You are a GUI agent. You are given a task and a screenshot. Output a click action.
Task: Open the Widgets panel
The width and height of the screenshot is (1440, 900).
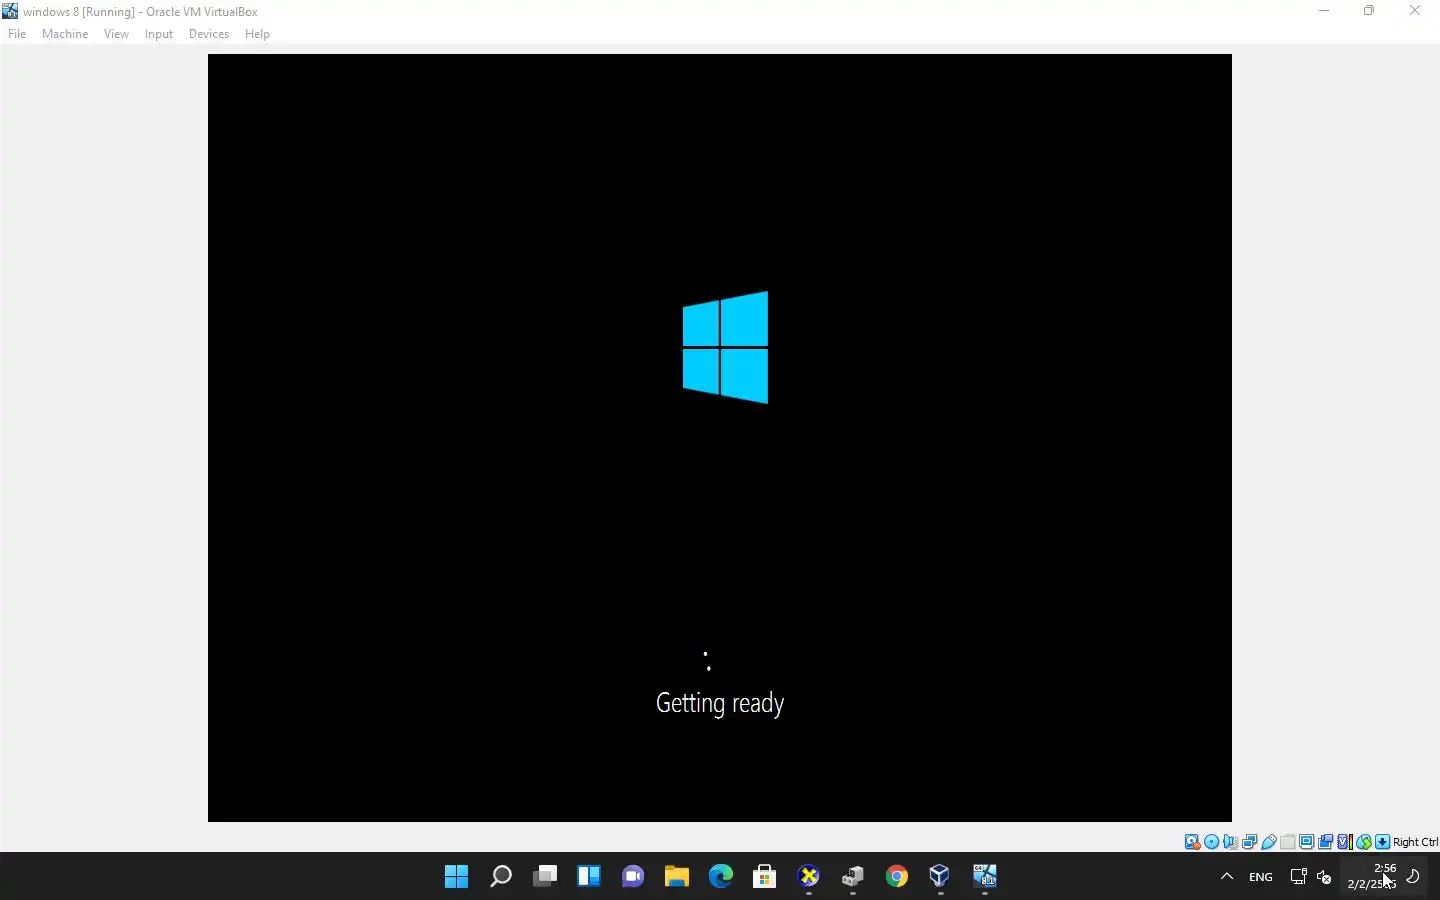click(x=589, y=877)
